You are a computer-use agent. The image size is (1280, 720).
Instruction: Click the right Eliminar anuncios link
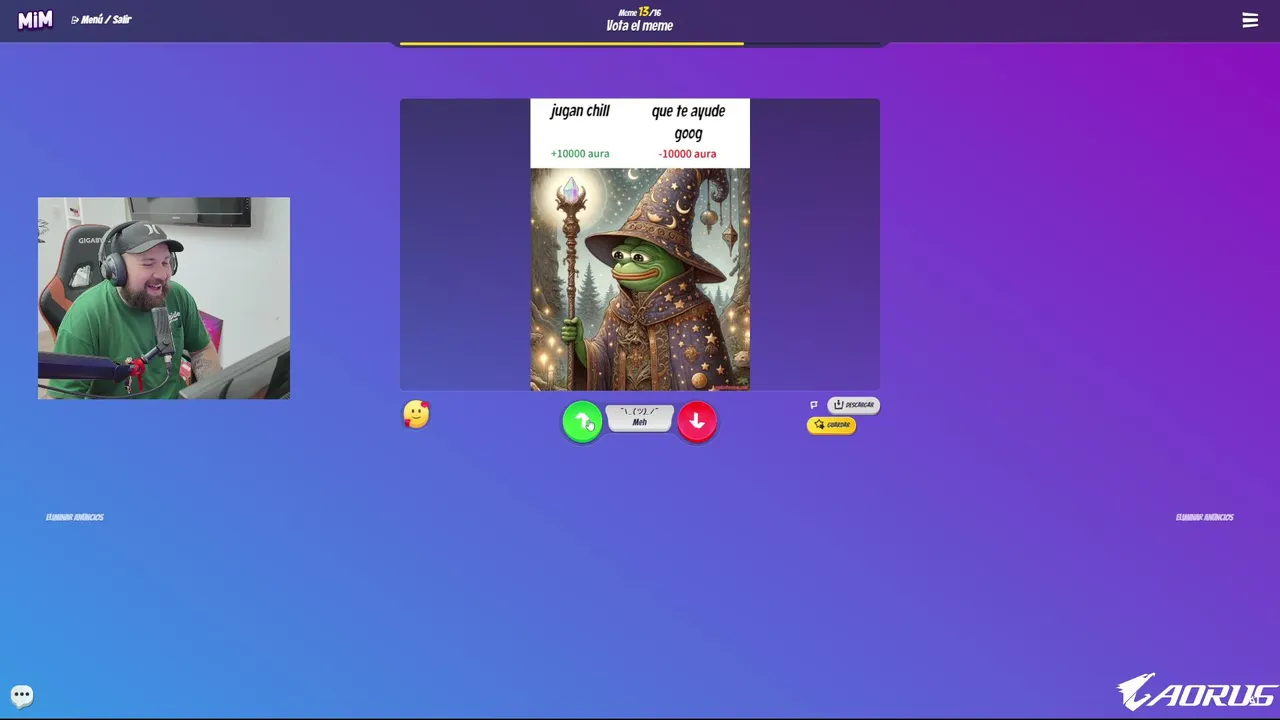tap(1205, 517)
